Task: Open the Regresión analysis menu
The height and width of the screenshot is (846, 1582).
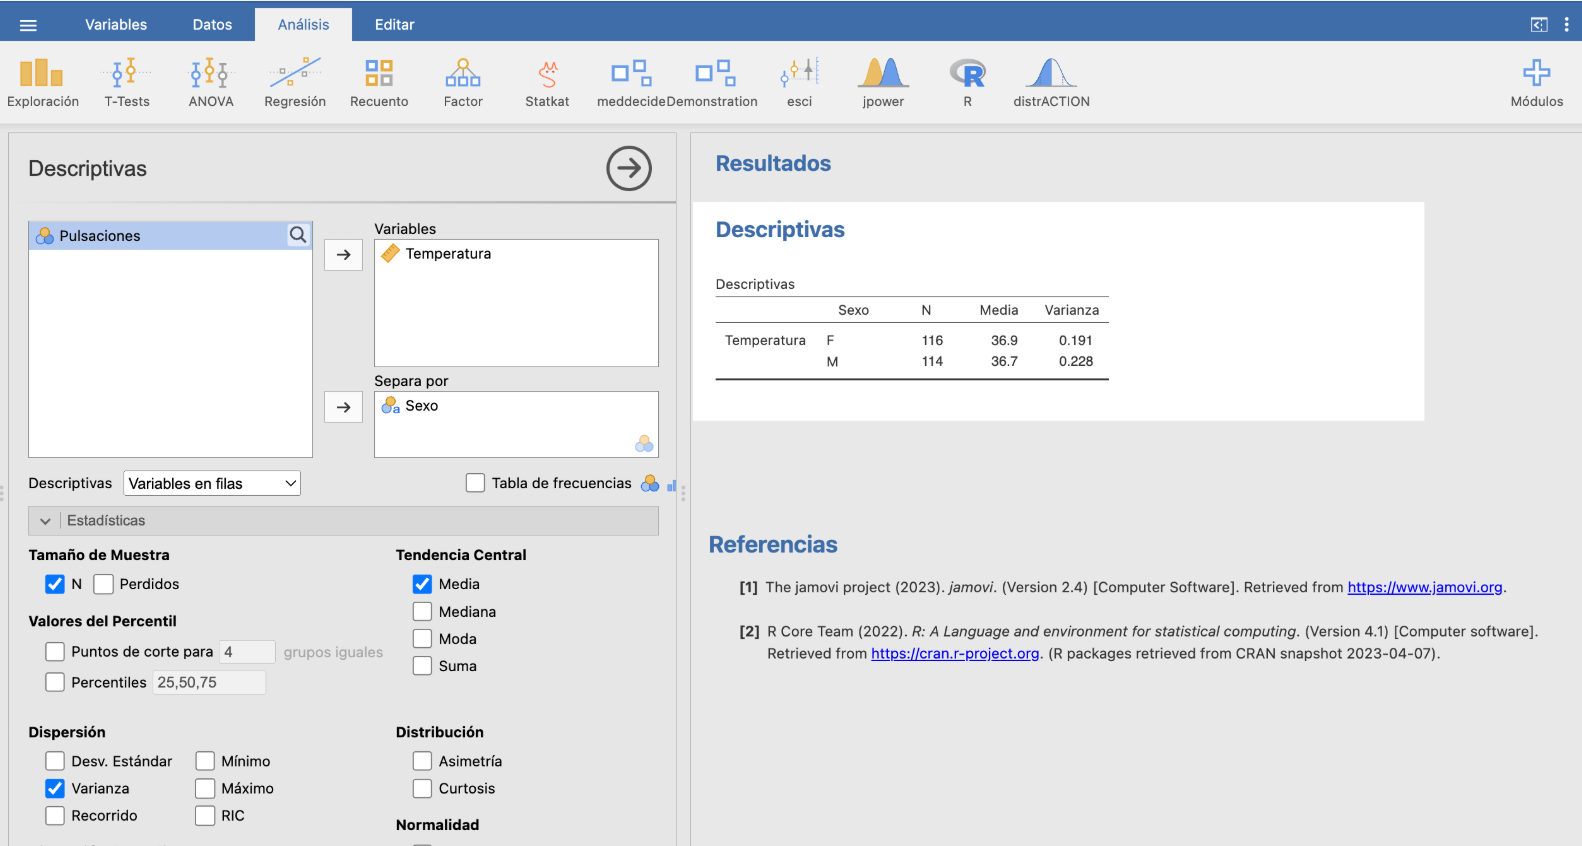Action: click(295, 83)
